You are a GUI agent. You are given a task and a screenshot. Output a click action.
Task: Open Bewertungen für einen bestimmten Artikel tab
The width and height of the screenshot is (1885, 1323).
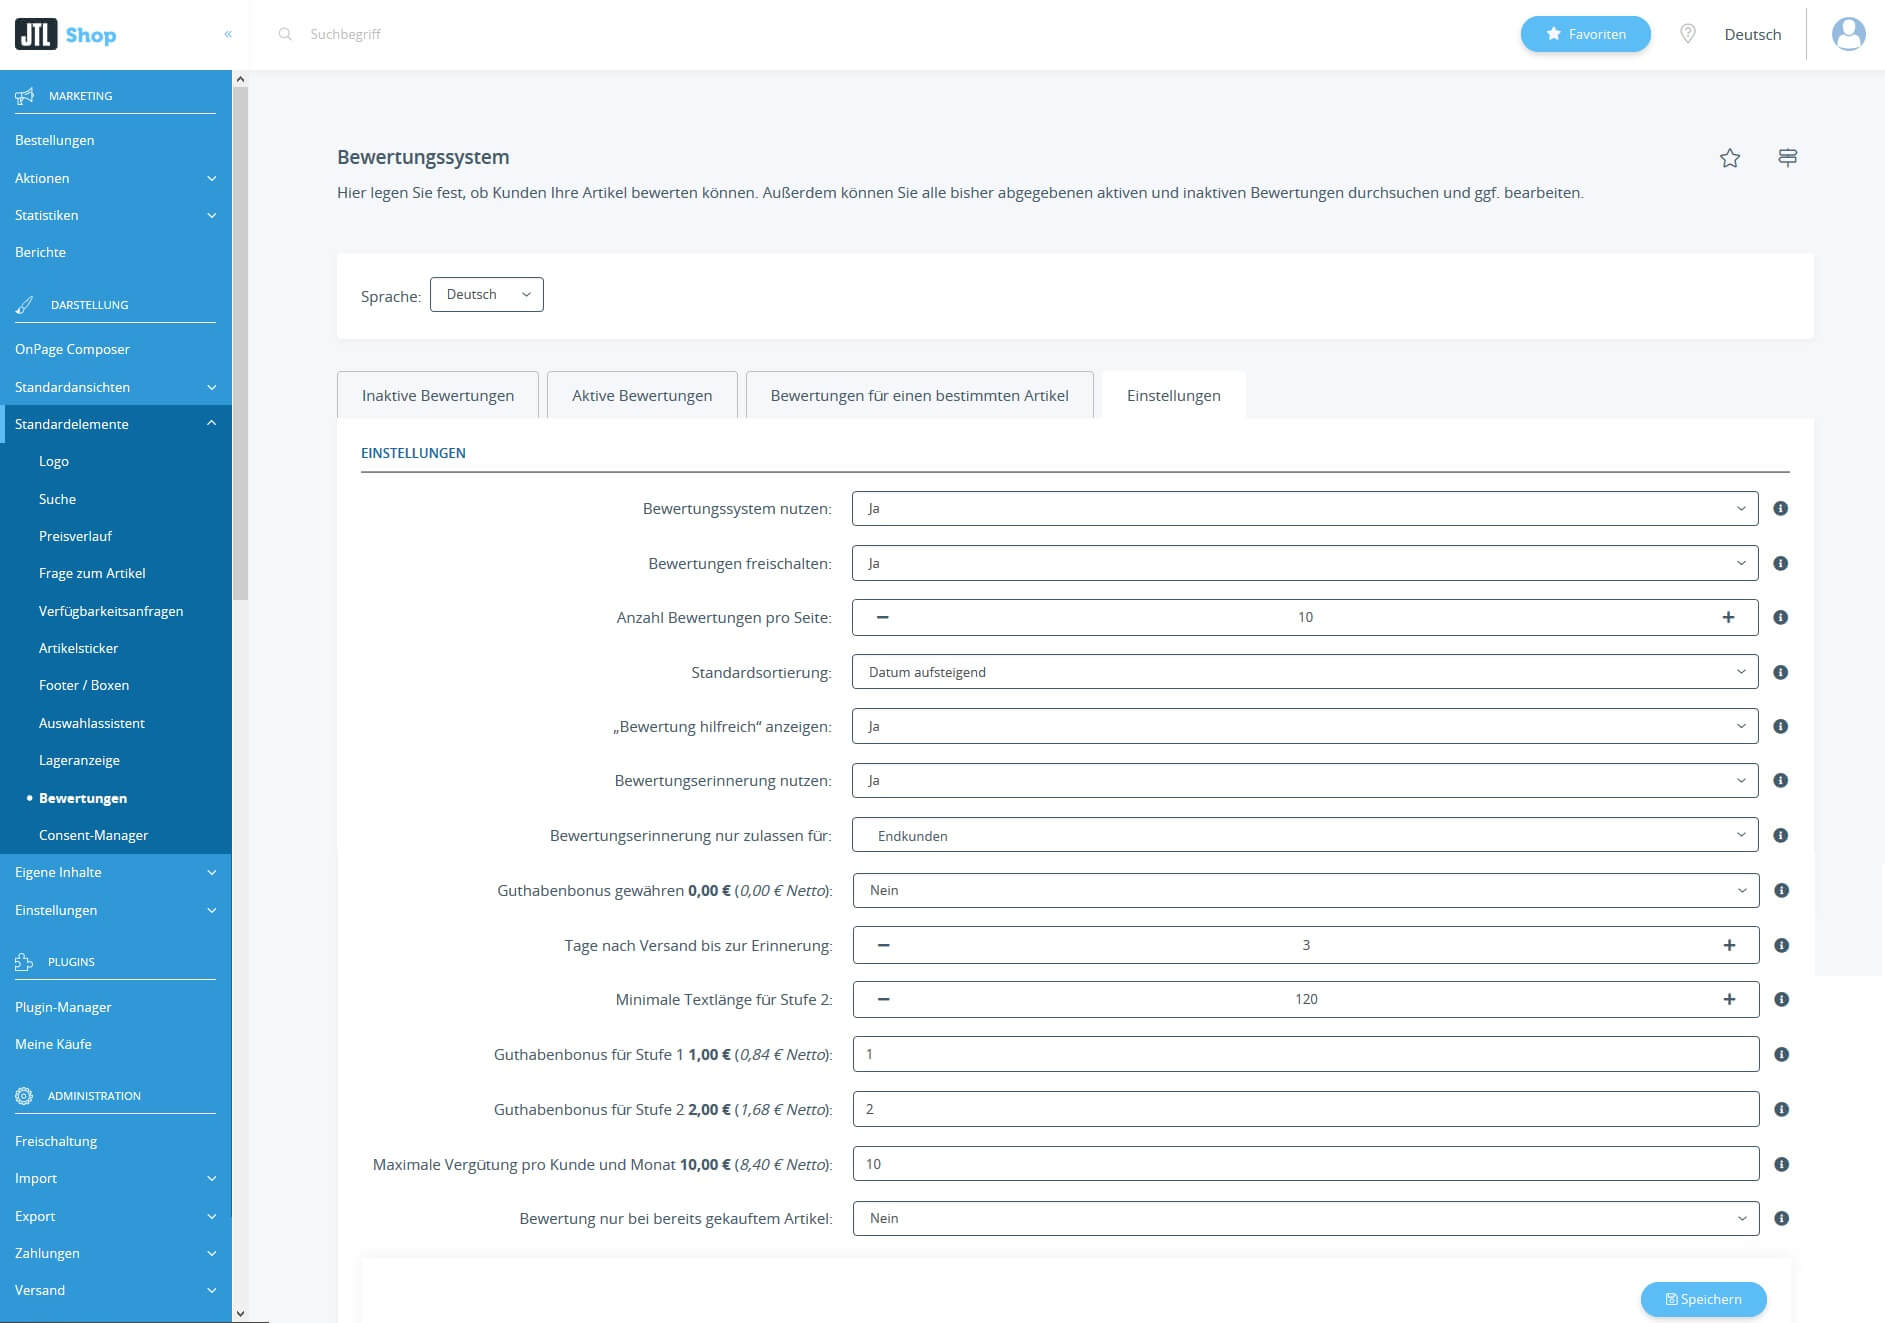point(919,395)
